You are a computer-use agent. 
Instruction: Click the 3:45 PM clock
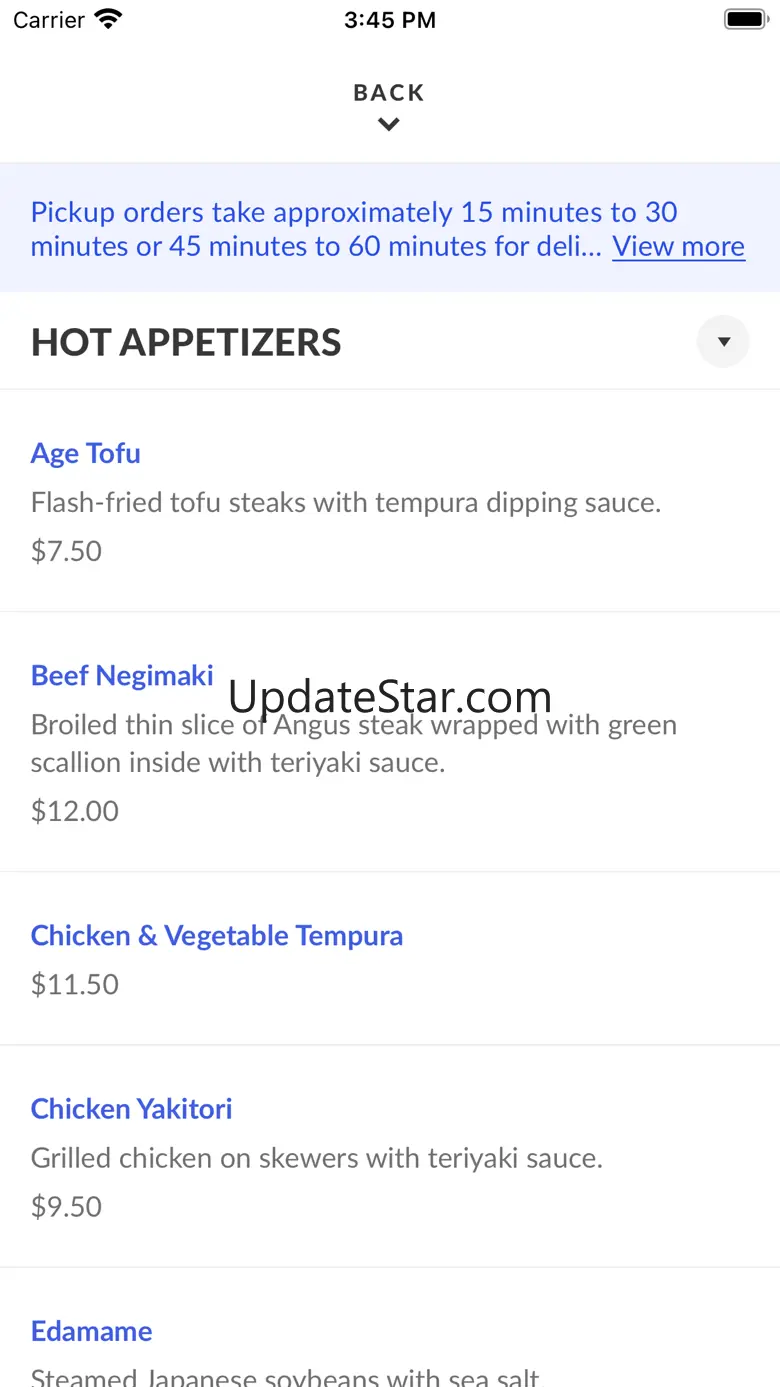[389, 20]
